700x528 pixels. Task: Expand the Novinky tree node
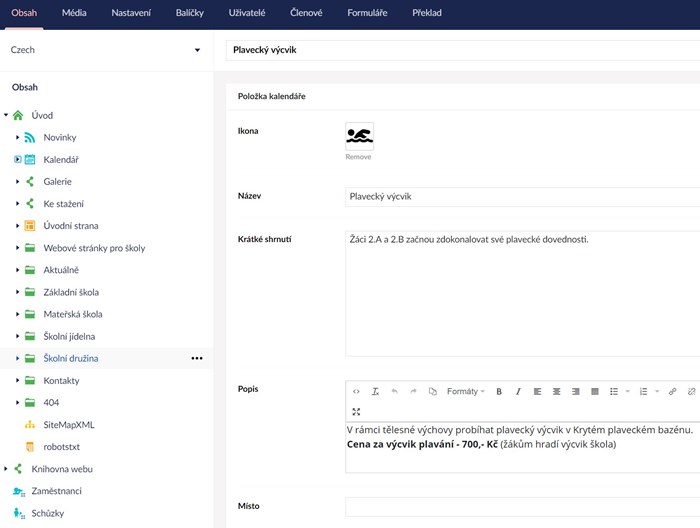[x=17, y=137]
